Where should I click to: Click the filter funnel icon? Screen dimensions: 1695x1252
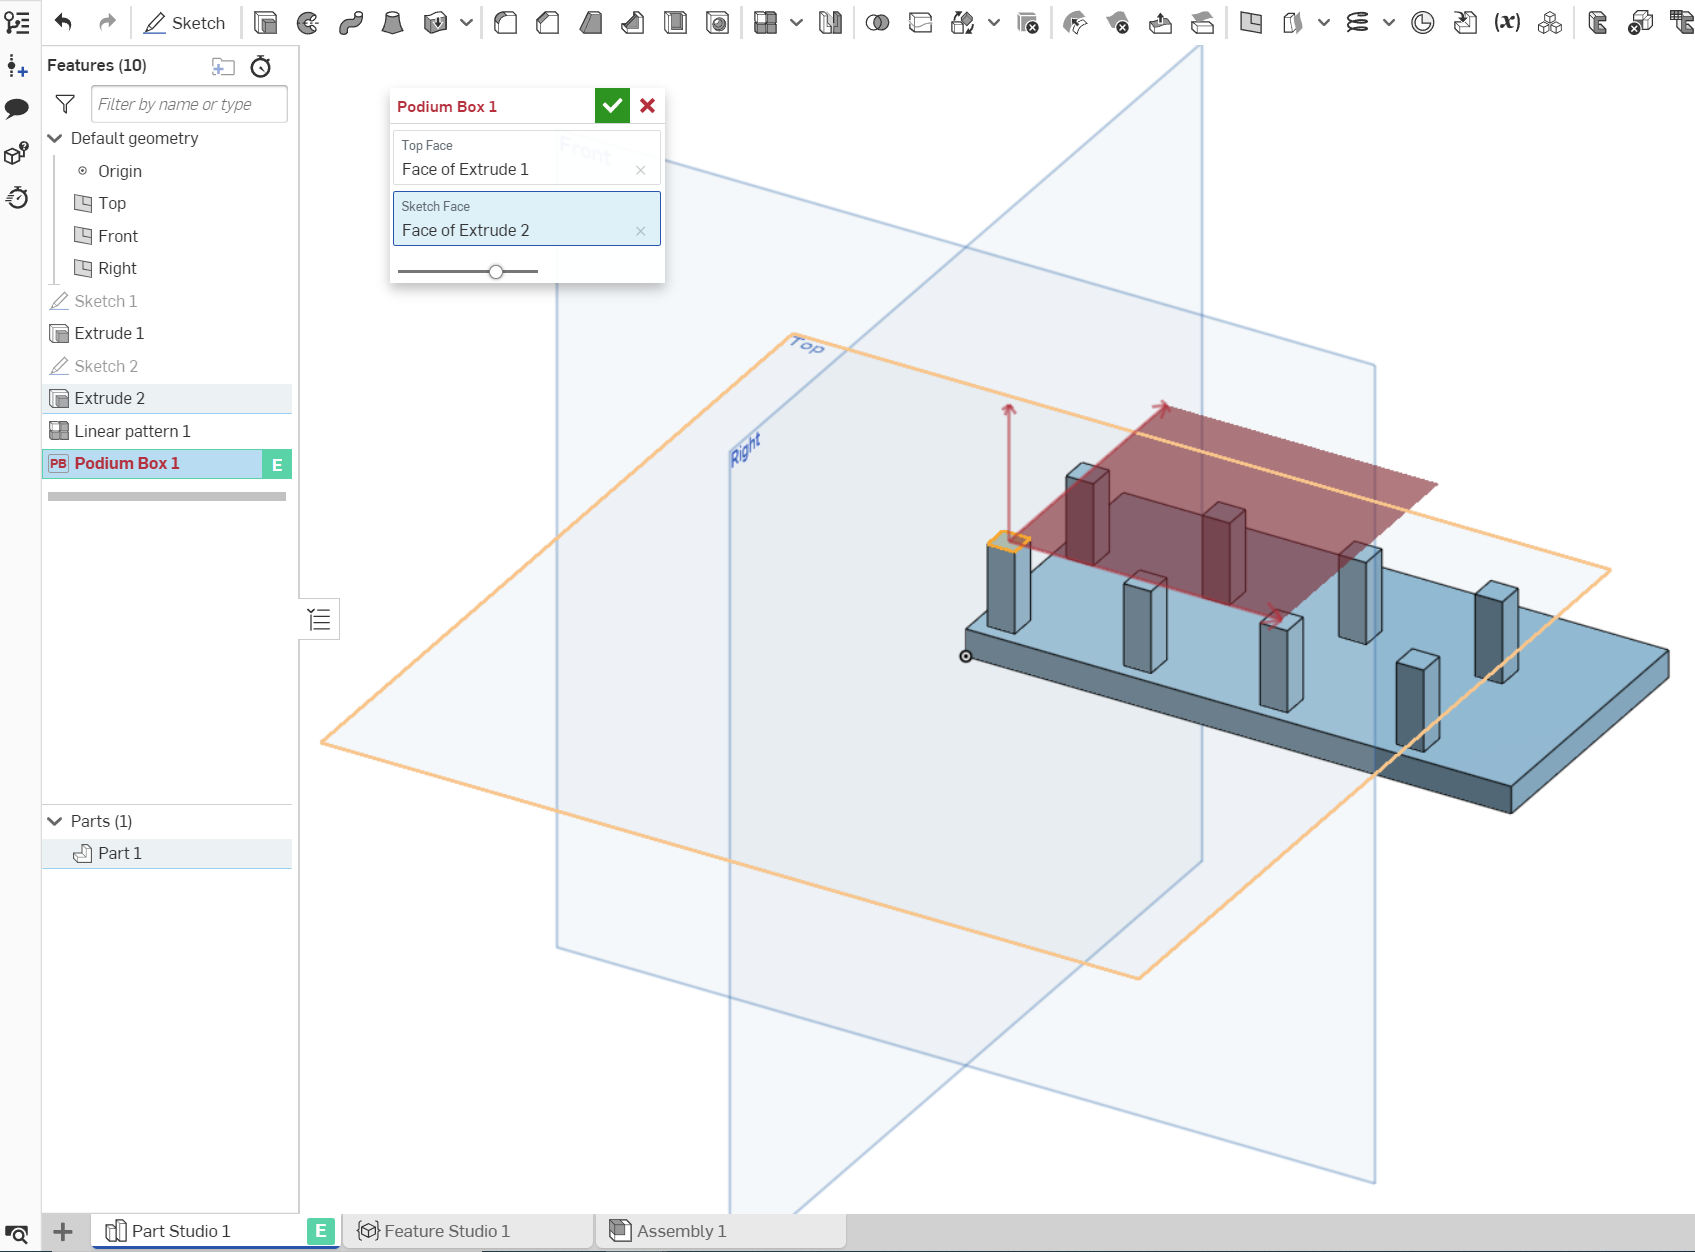[x=65, y=104]
